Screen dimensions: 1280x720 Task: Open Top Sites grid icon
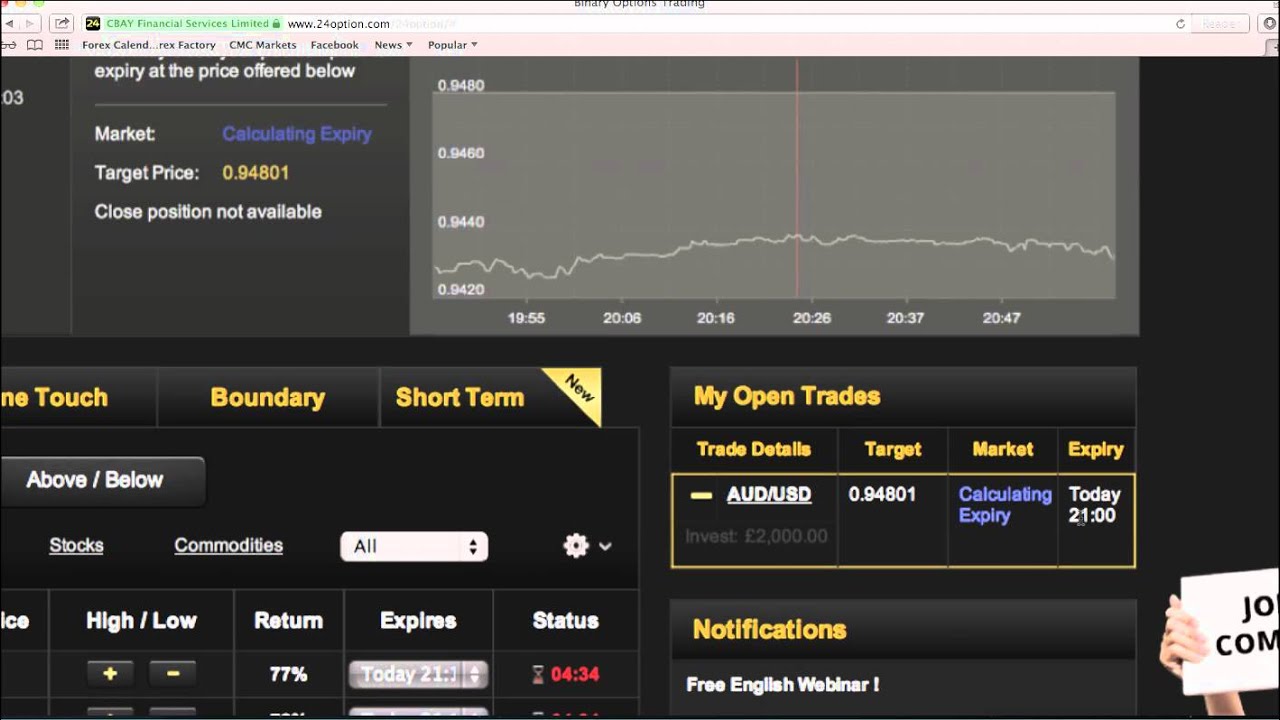click(x=62, y=45)
